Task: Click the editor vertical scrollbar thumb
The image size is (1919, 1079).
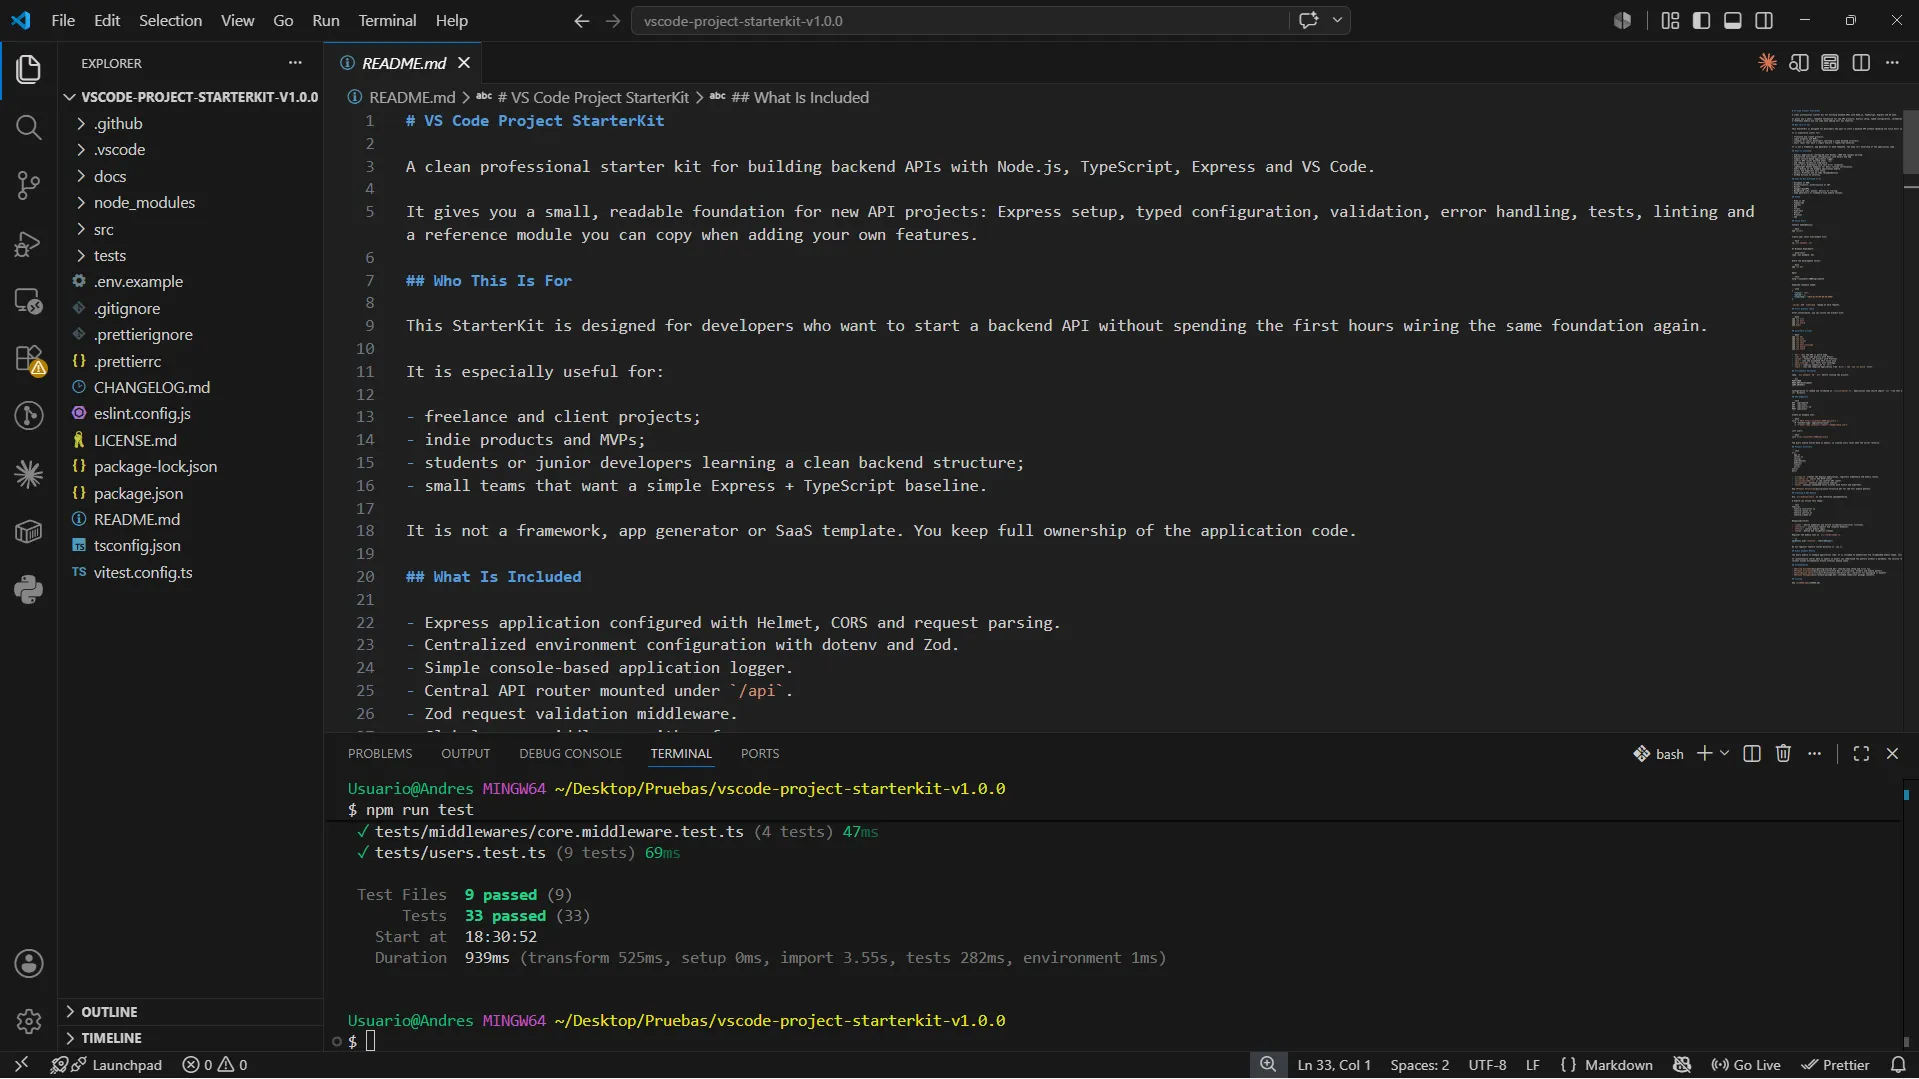Action: coord(1910,141)
